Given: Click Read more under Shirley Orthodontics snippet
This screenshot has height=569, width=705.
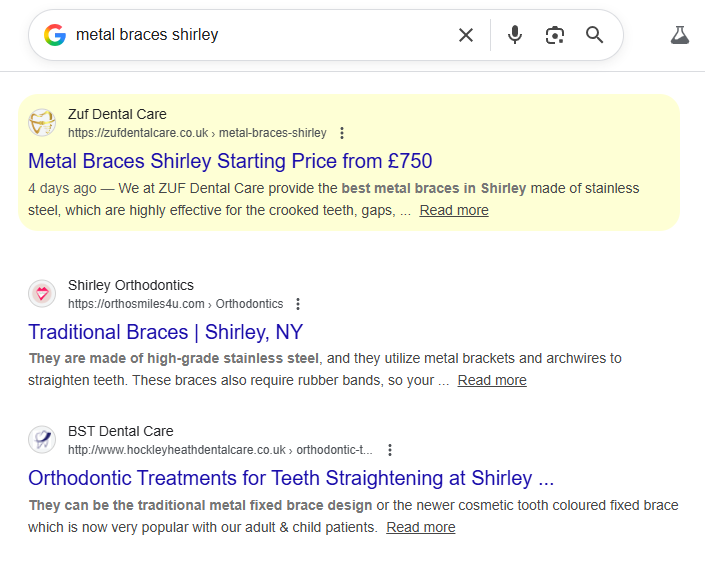Looking at the screenshot, I should [x=492, y=380].
